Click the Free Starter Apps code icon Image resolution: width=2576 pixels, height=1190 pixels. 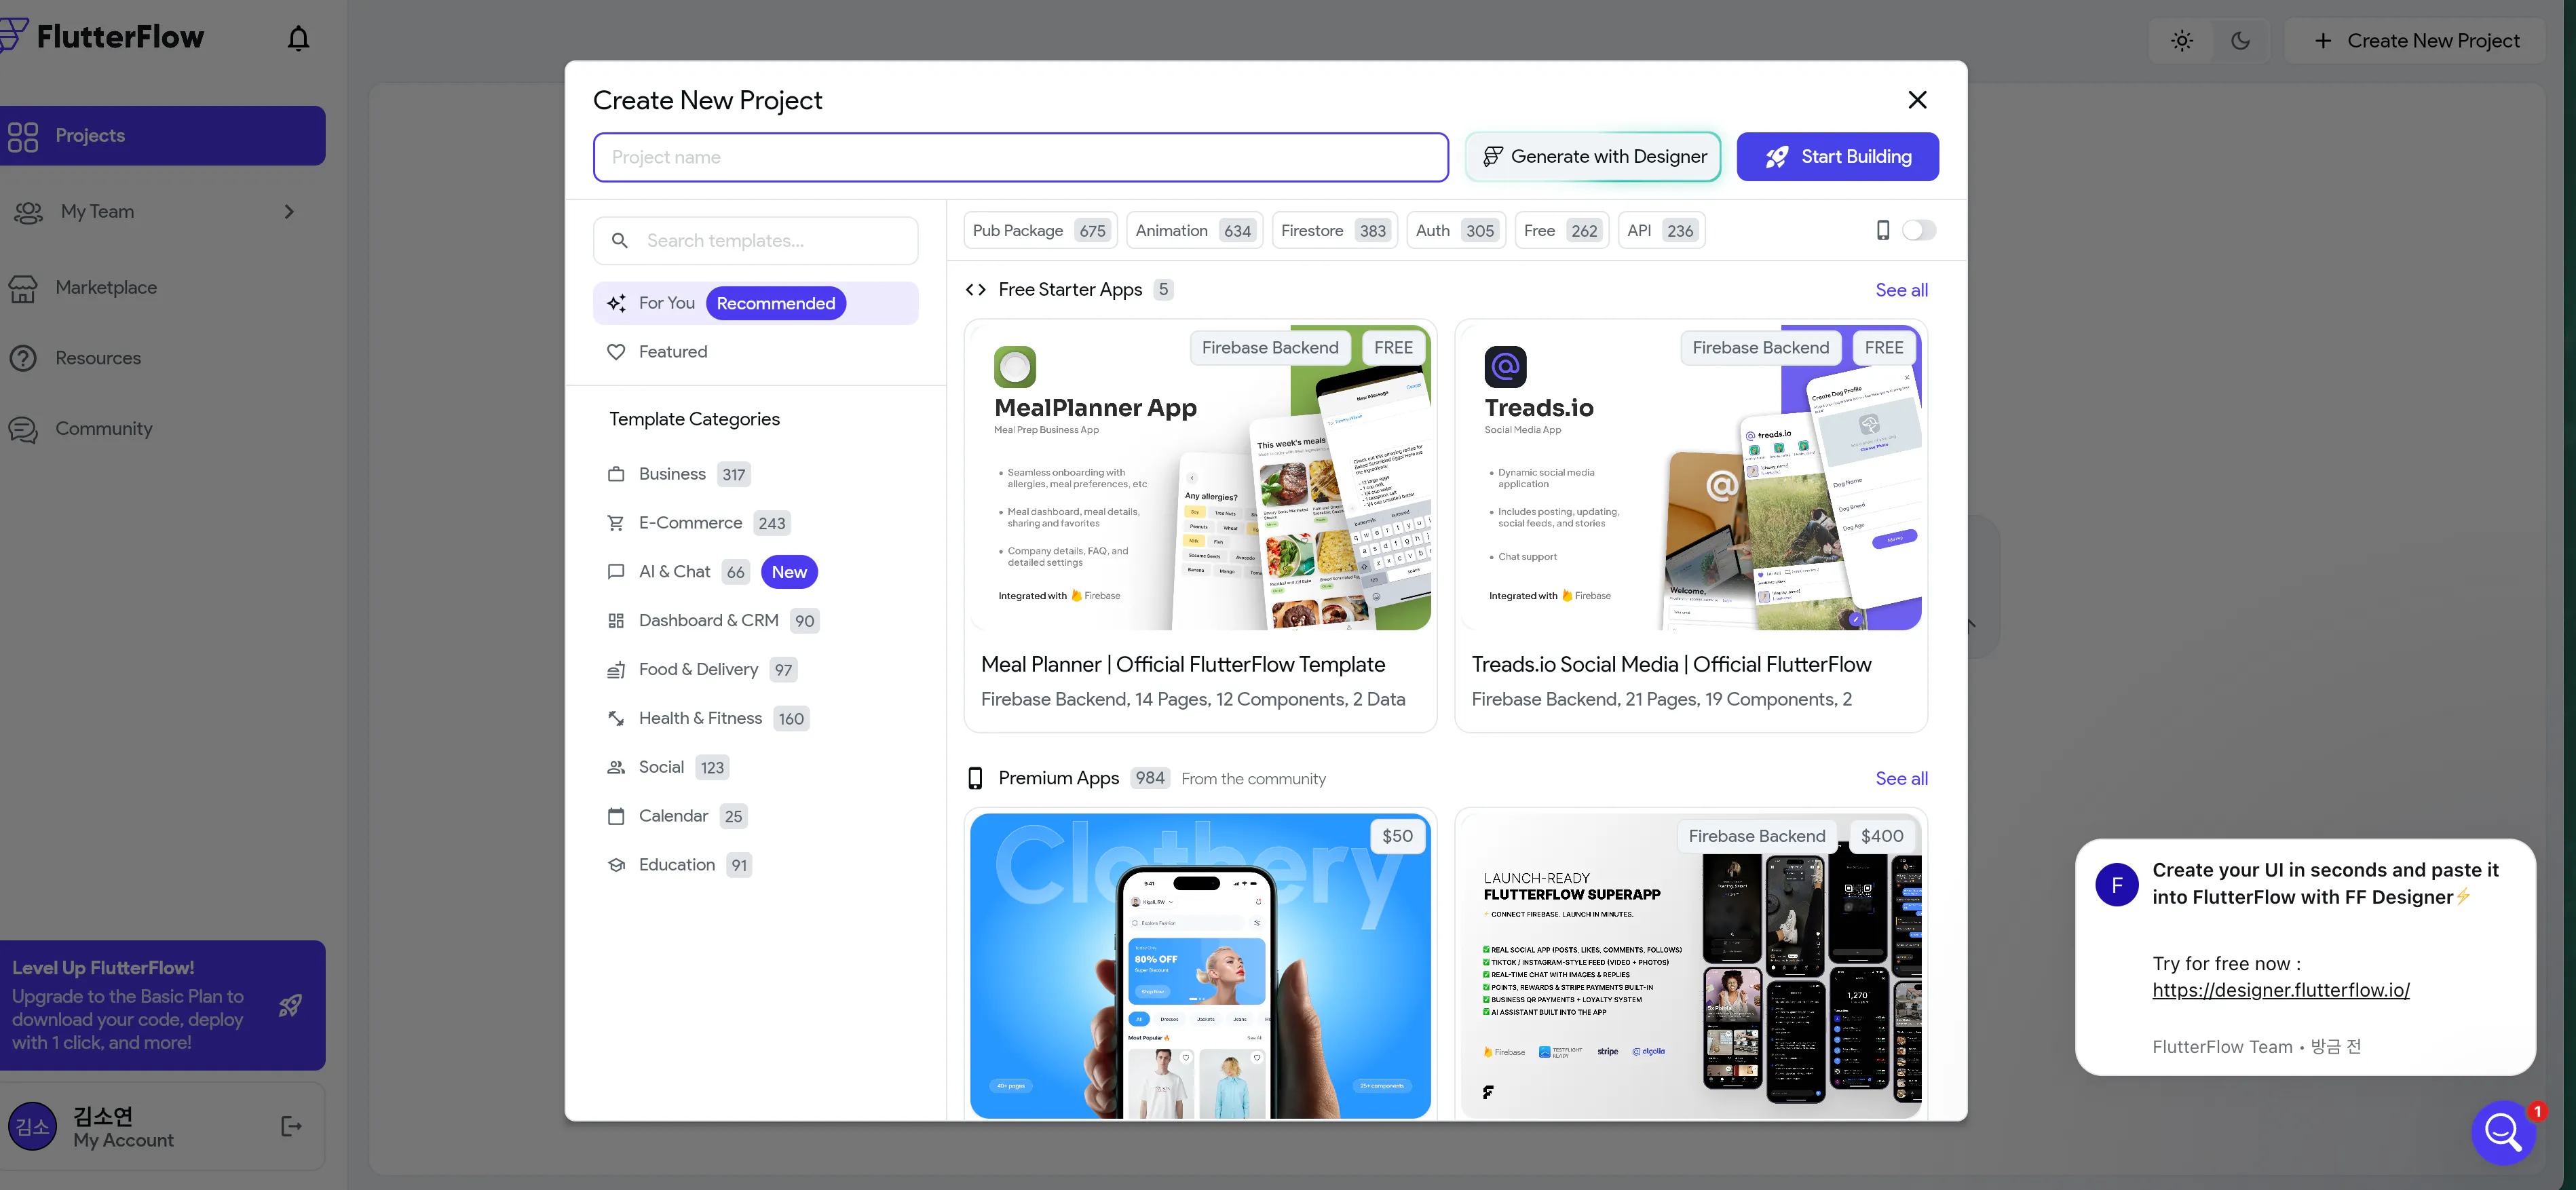click(x=975, y=290)
